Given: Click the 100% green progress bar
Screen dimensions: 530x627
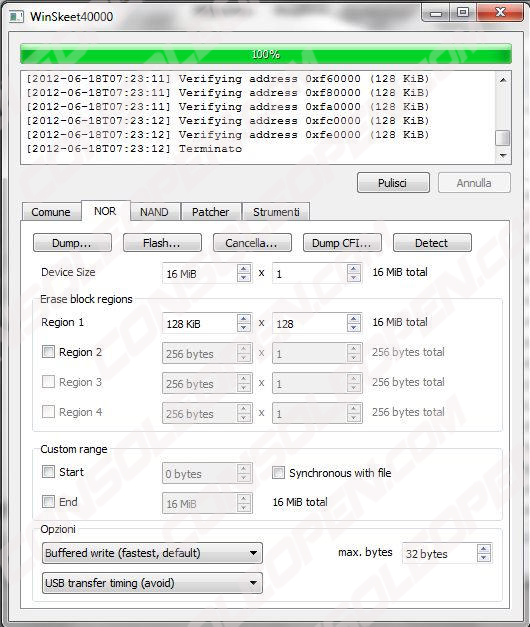Looking at the screenshot, I should [266, 54].
